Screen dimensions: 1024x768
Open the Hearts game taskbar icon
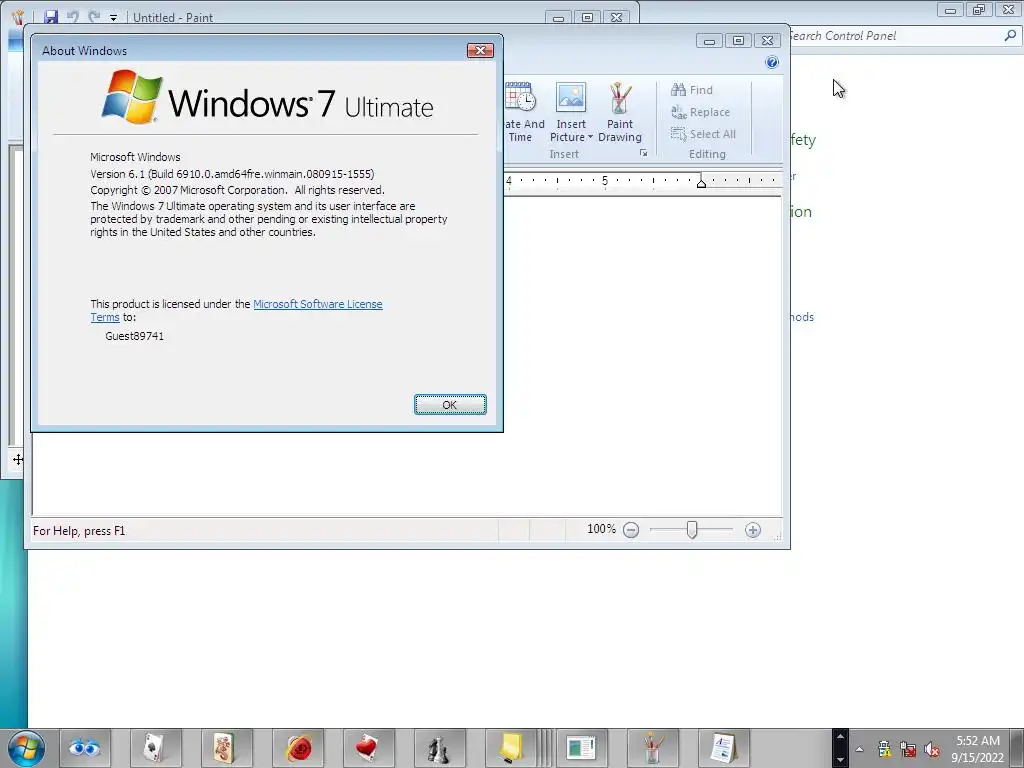pyautogui.click(x=368, y=748)
